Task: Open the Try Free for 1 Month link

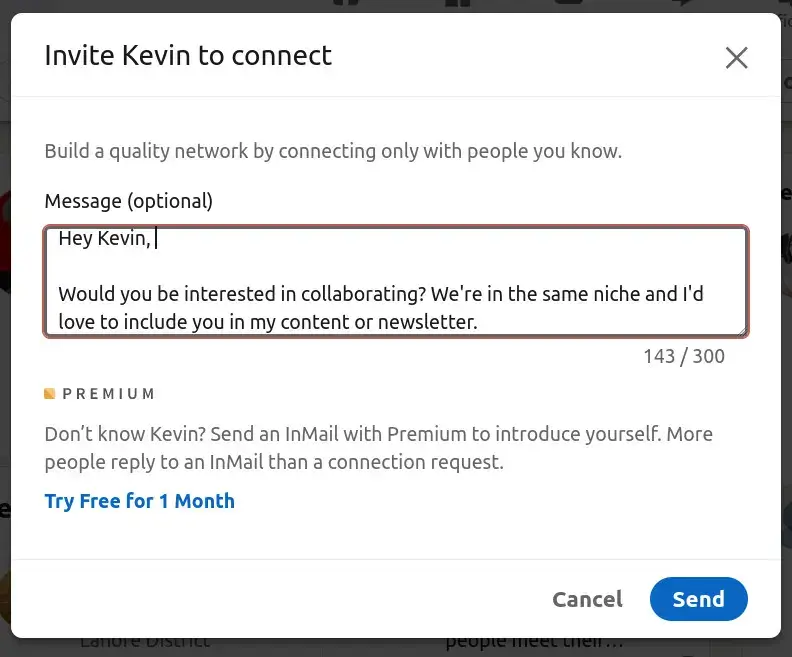Action: point(139,501)
